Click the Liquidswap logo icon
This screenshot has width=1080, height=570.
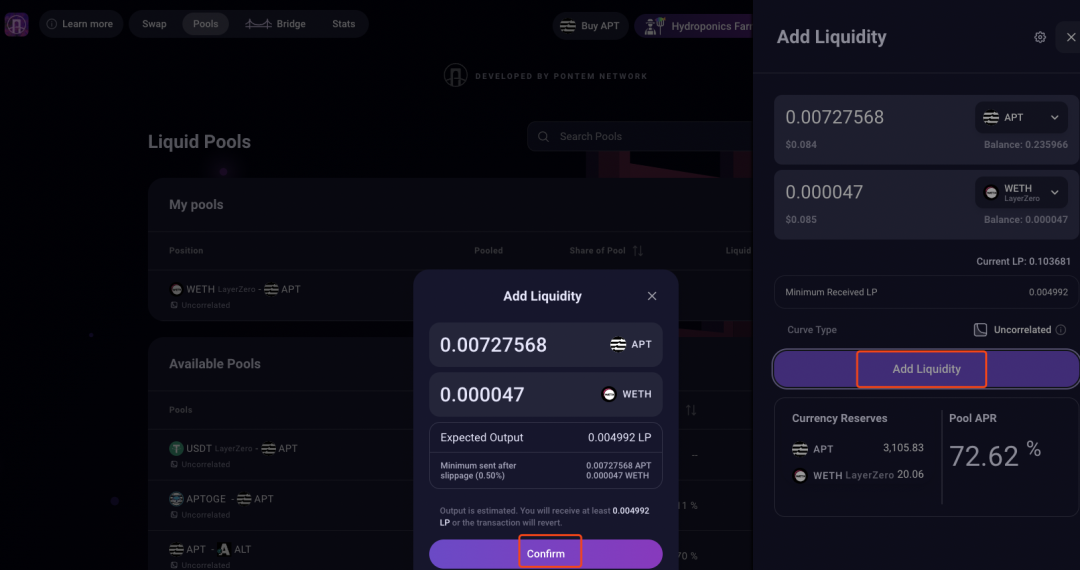[16, 24]
